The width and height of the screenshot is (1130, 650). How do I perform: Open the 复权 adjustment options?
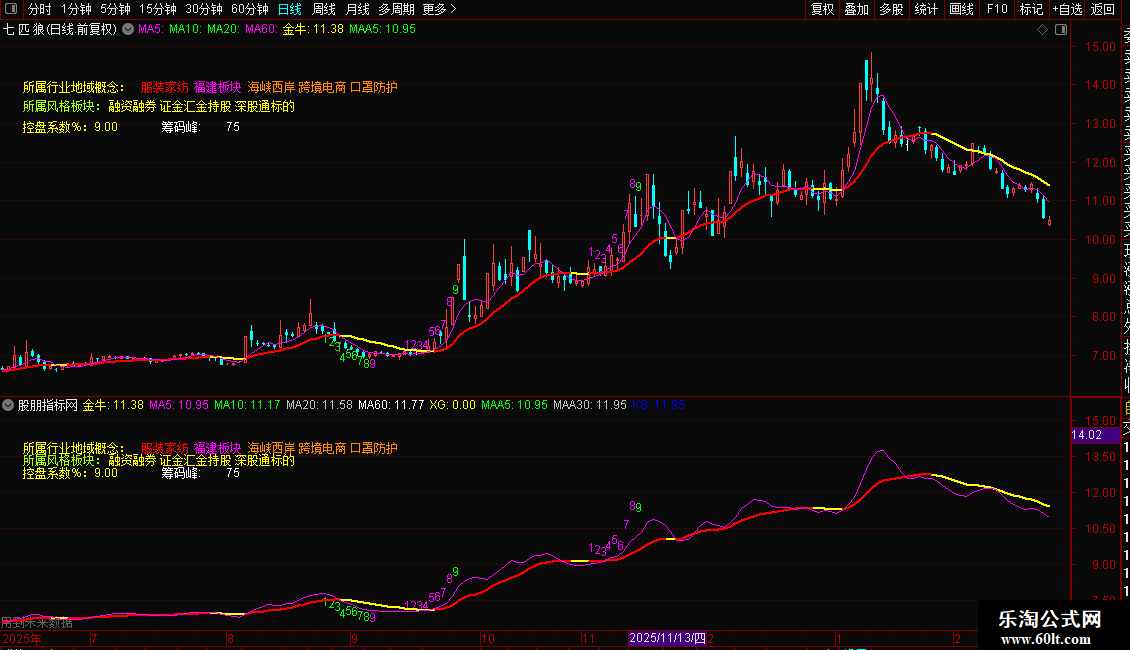[x=822, y=9]
